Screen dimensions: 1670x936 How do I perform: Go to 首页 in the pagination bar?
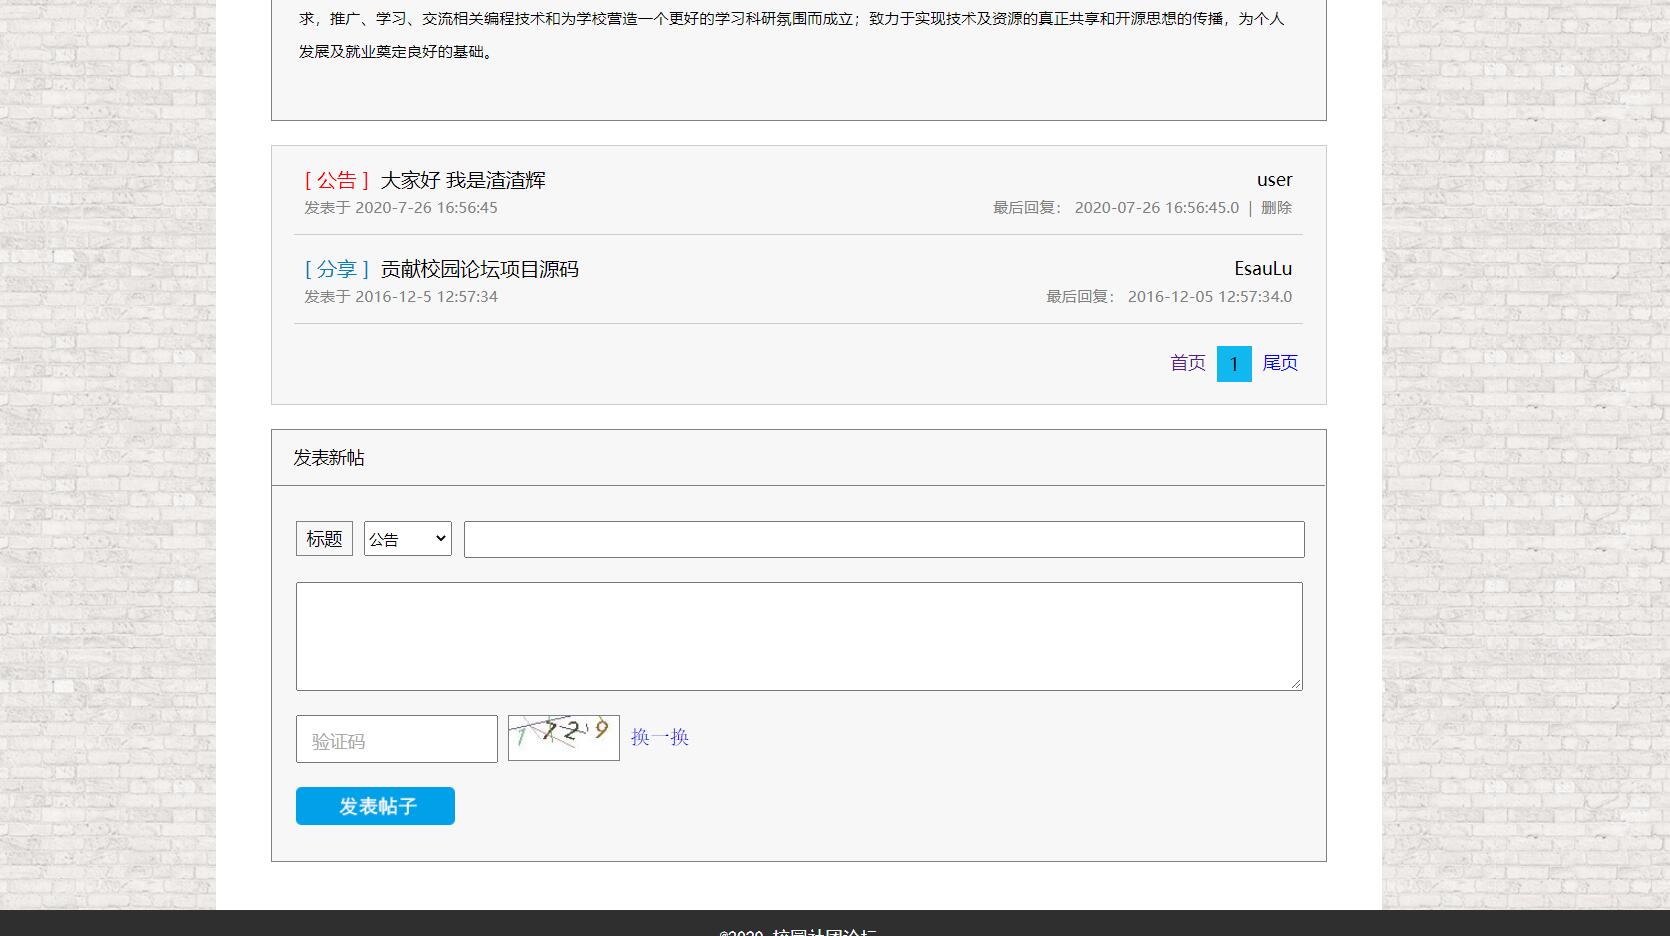pyautogui.click(x=1187, y=363)
